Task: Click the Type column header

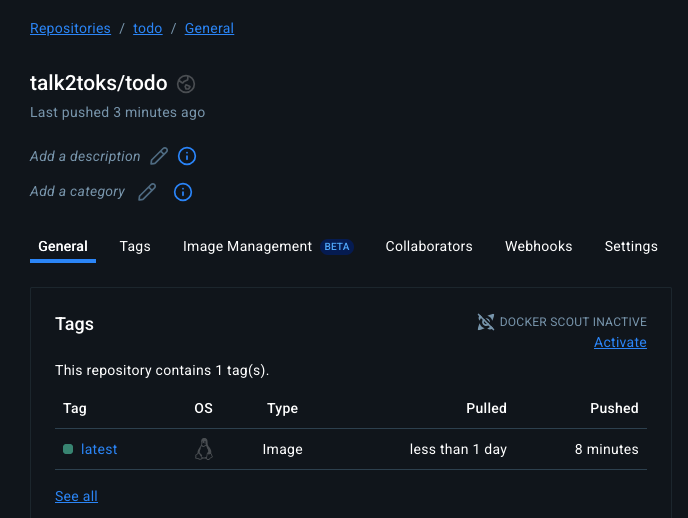Action: [283, 408]
